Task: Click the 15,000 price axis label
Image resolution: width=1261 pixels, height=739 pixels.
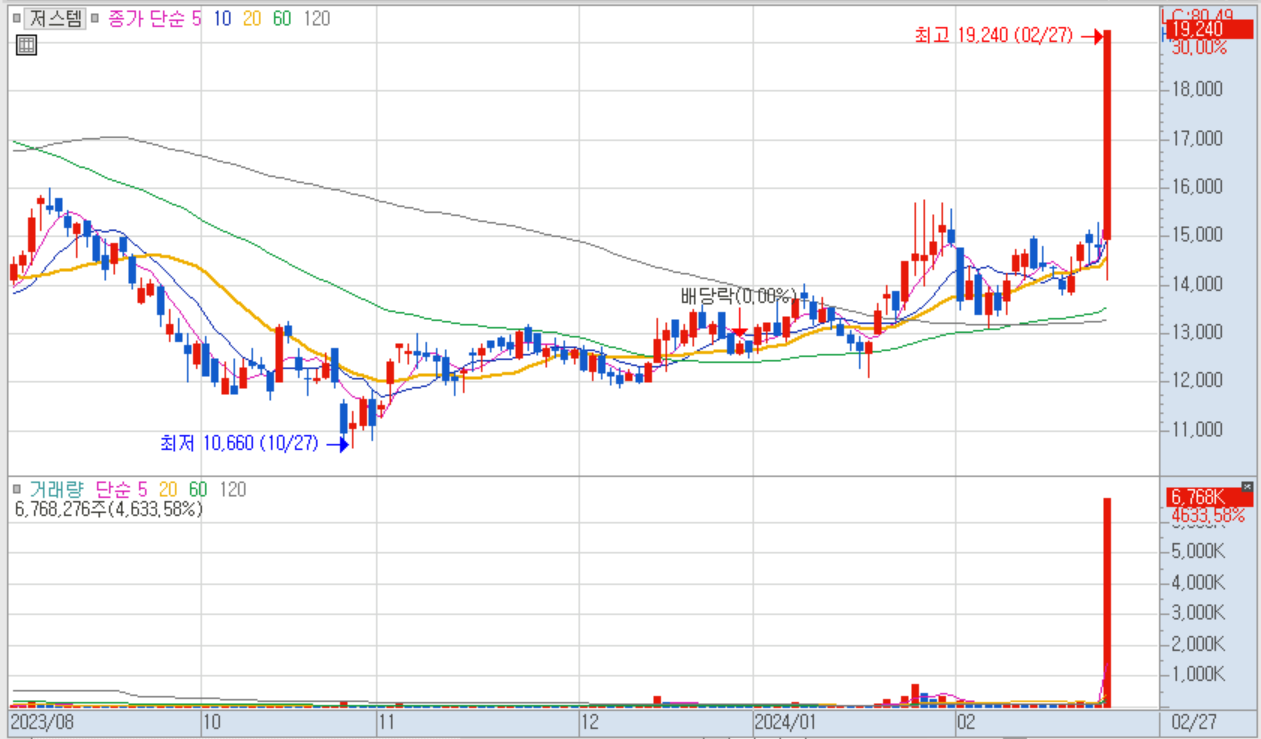Action: click(1196, 235)
